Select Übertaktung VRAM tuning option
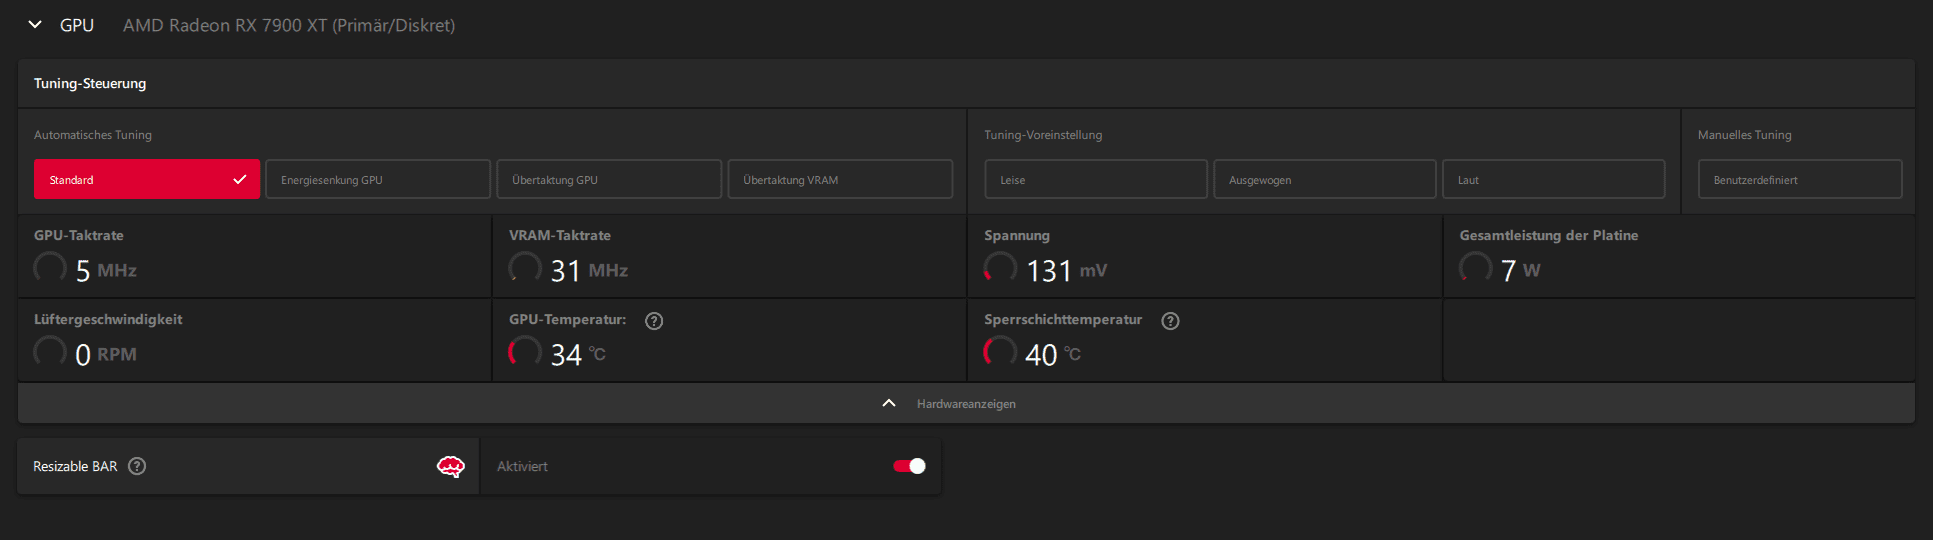The image size is (1933, 540). [x=840, y=180]
